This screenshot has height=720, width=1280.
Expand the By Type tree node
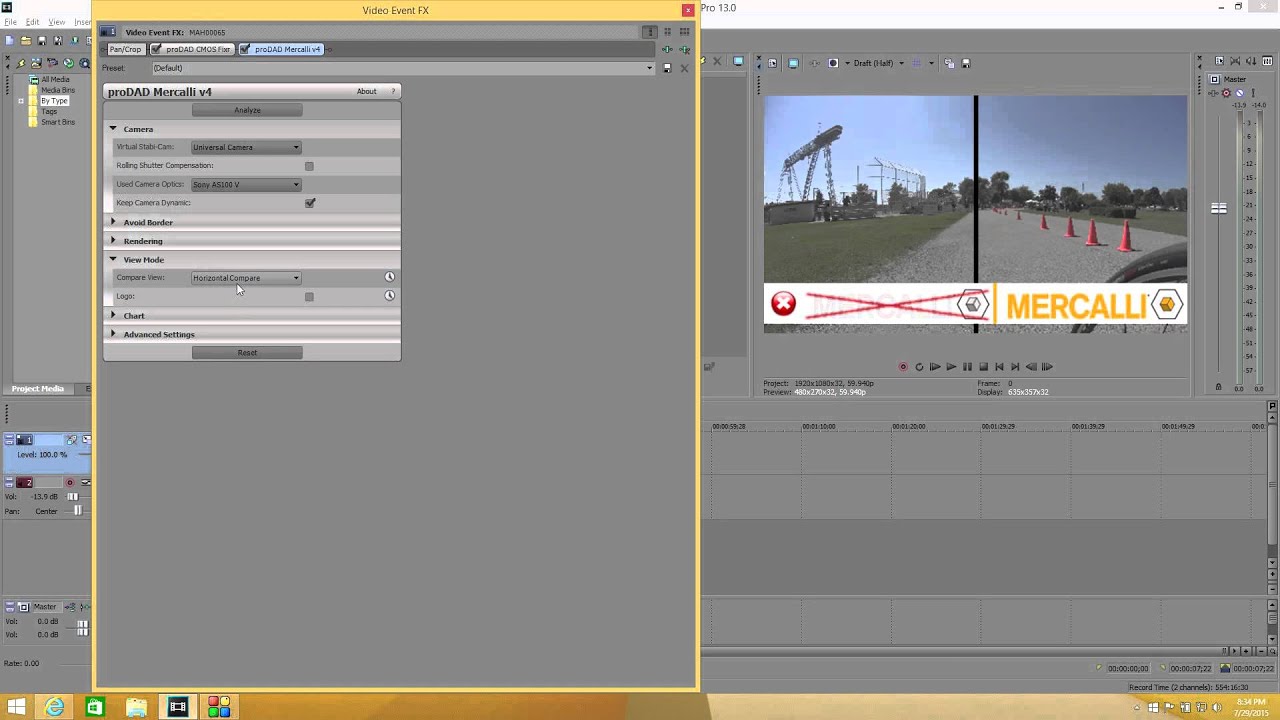click(x=21, y=101)
